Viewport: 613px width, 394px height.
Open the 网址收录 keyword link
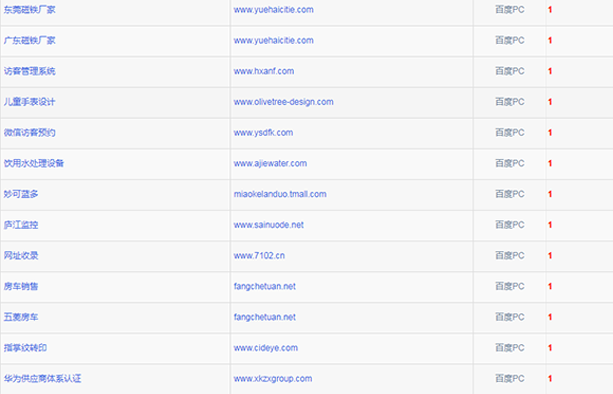pos(21,256)
